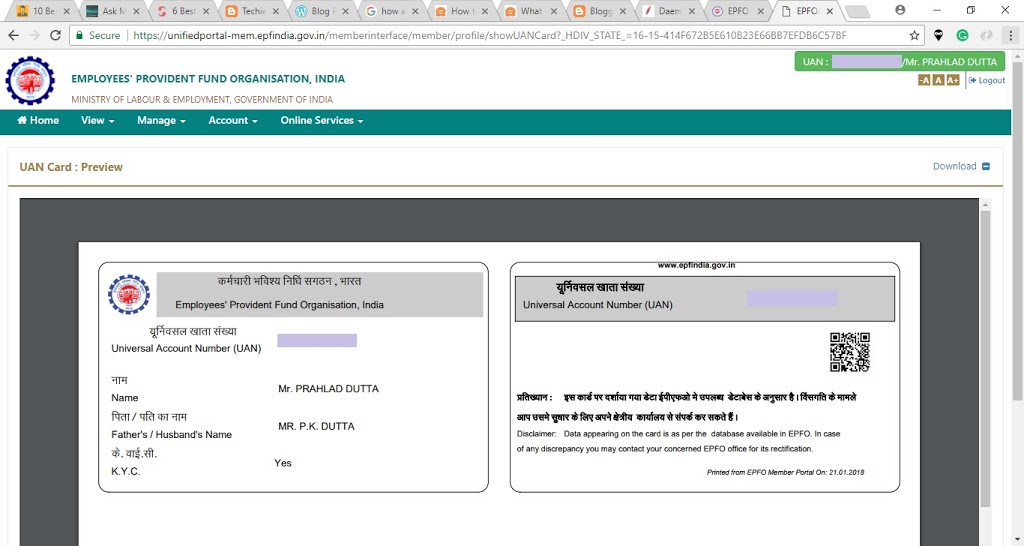
Task: Click 'Ministry of Labour & Employment' subtitle
Action: pos(202,99)
